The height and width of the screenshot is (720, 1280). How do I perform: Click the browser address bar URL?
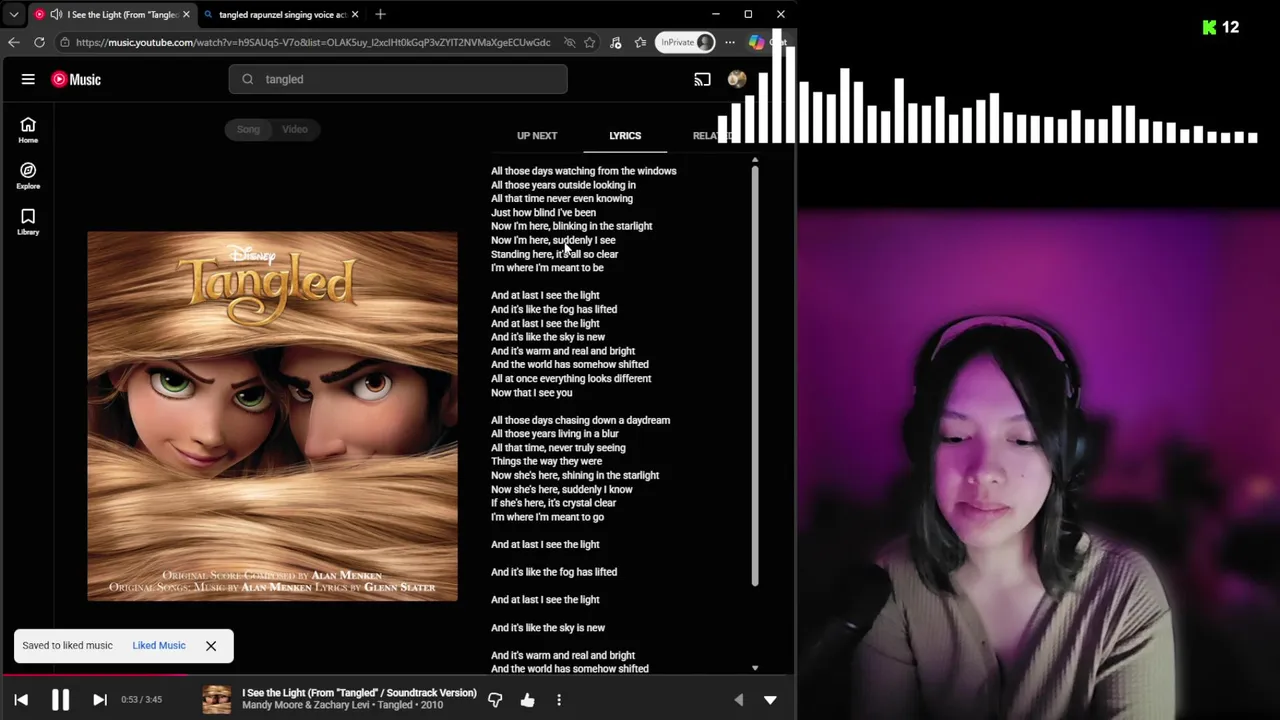(313, 42)
